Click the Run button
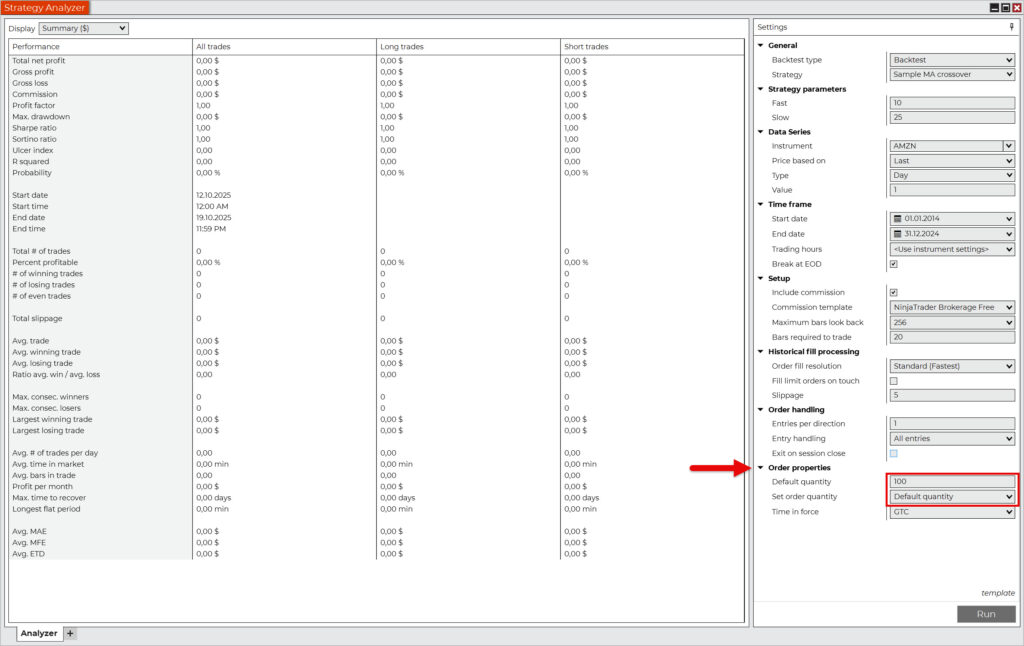 pyautogui.click(x=985, y=614)
